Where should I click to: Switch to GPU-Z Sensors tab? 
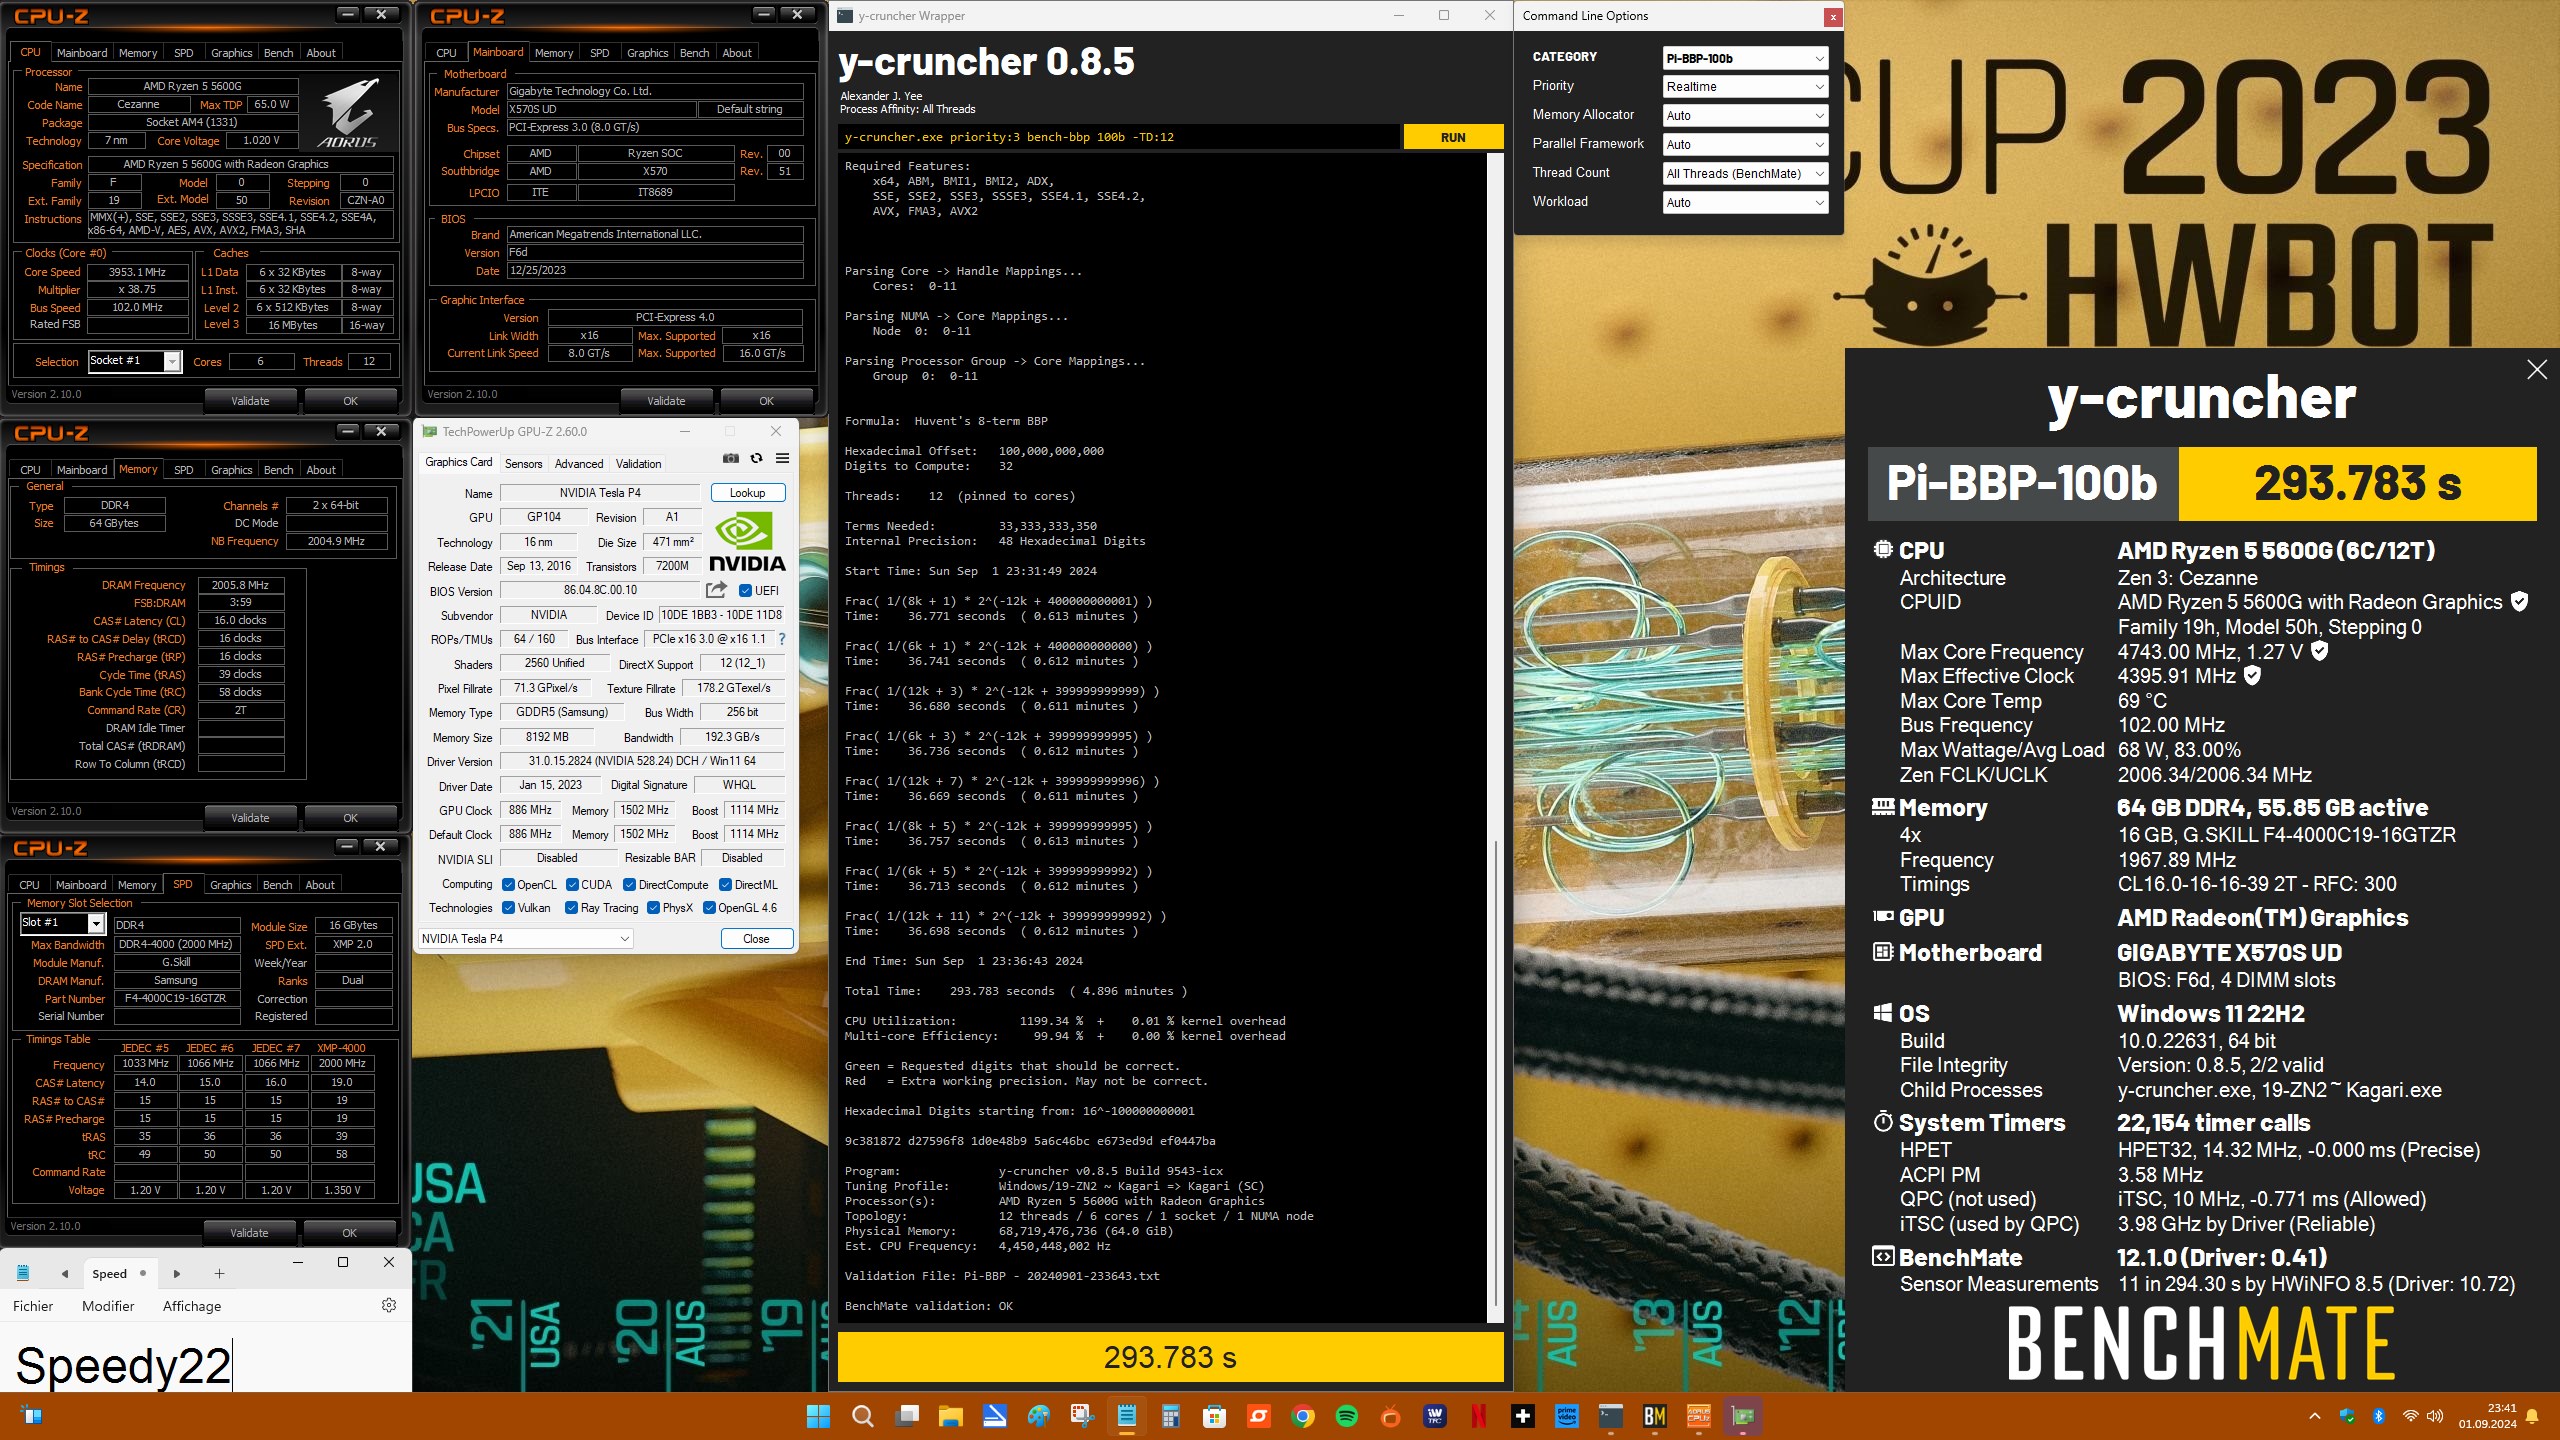(523, 464)
